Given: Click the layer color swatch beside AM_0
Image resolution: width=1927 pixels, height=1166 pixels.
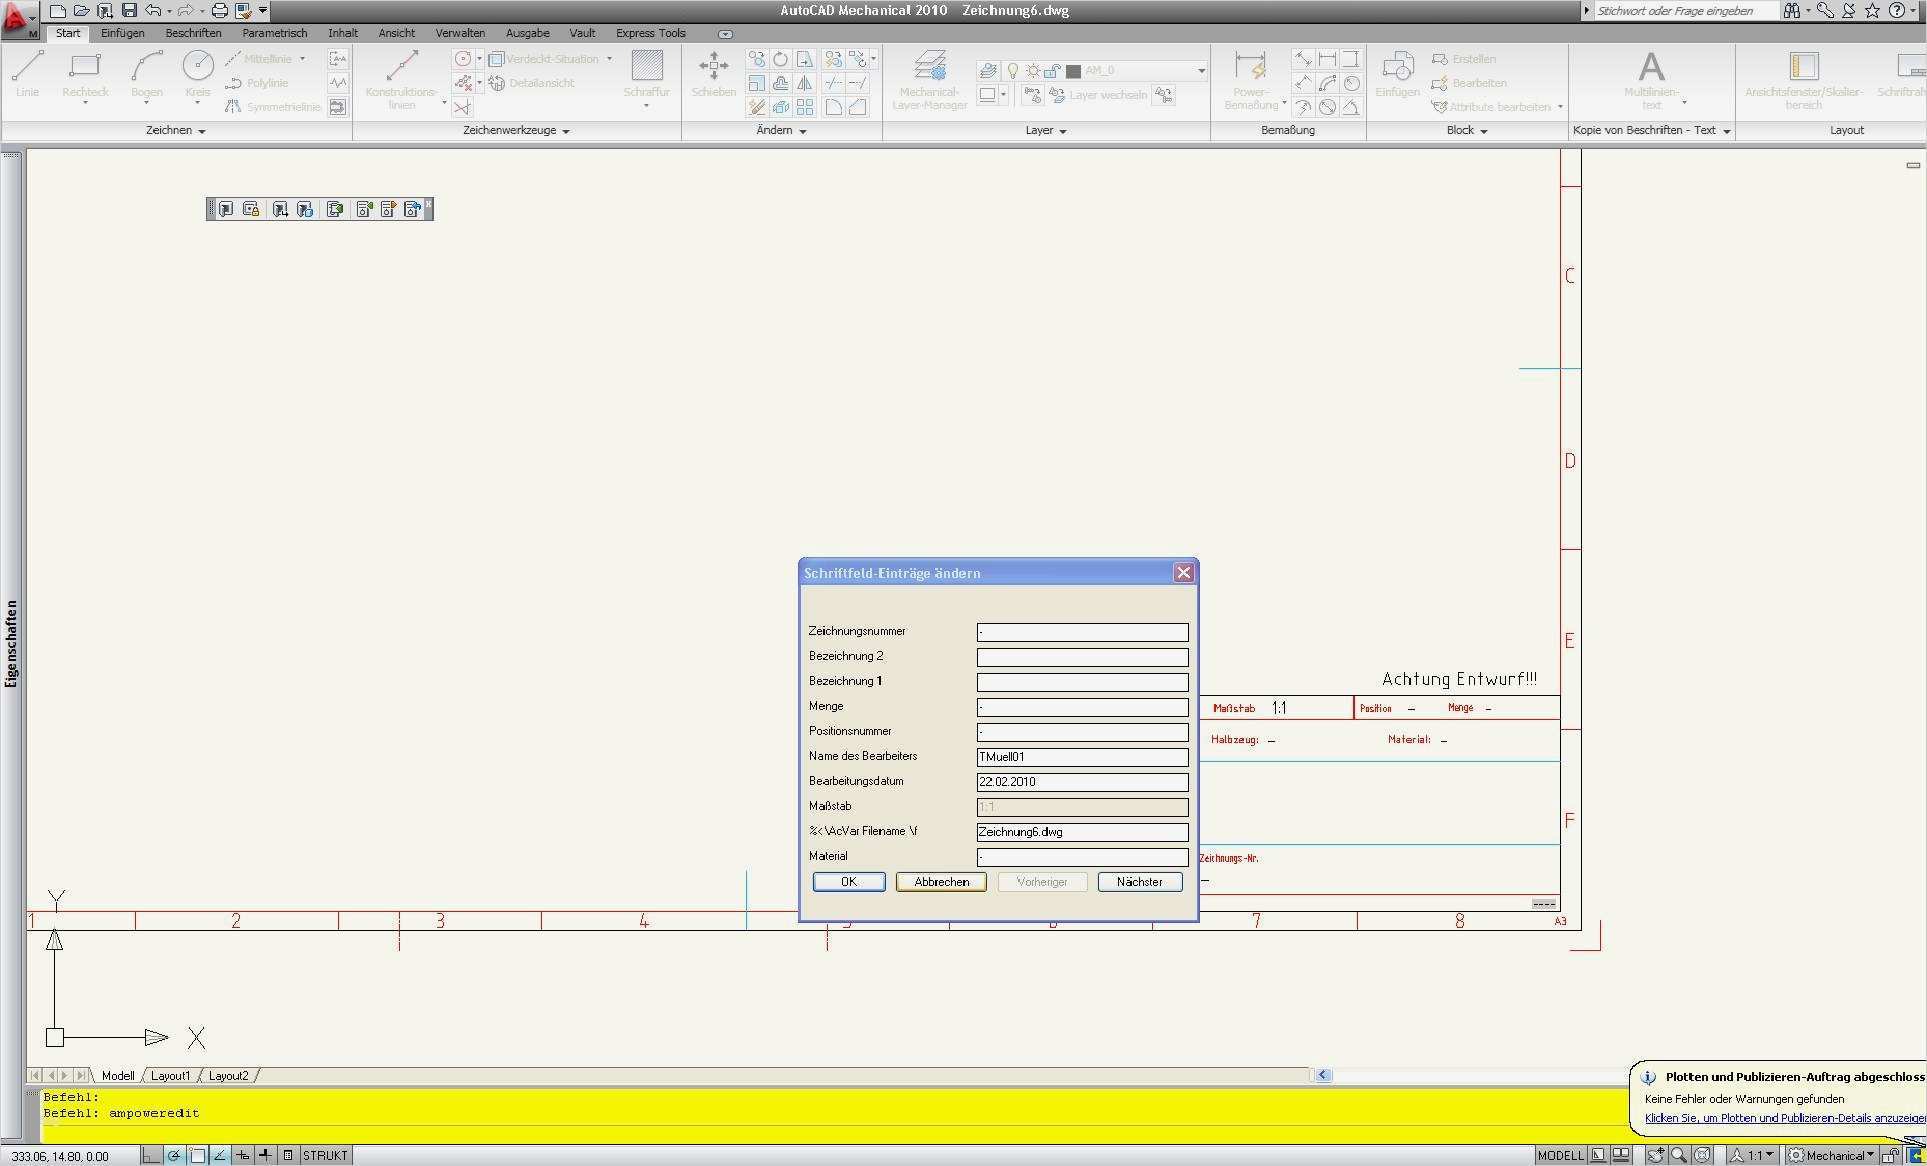Looking at the screenshot, I should coord(1073,71).
